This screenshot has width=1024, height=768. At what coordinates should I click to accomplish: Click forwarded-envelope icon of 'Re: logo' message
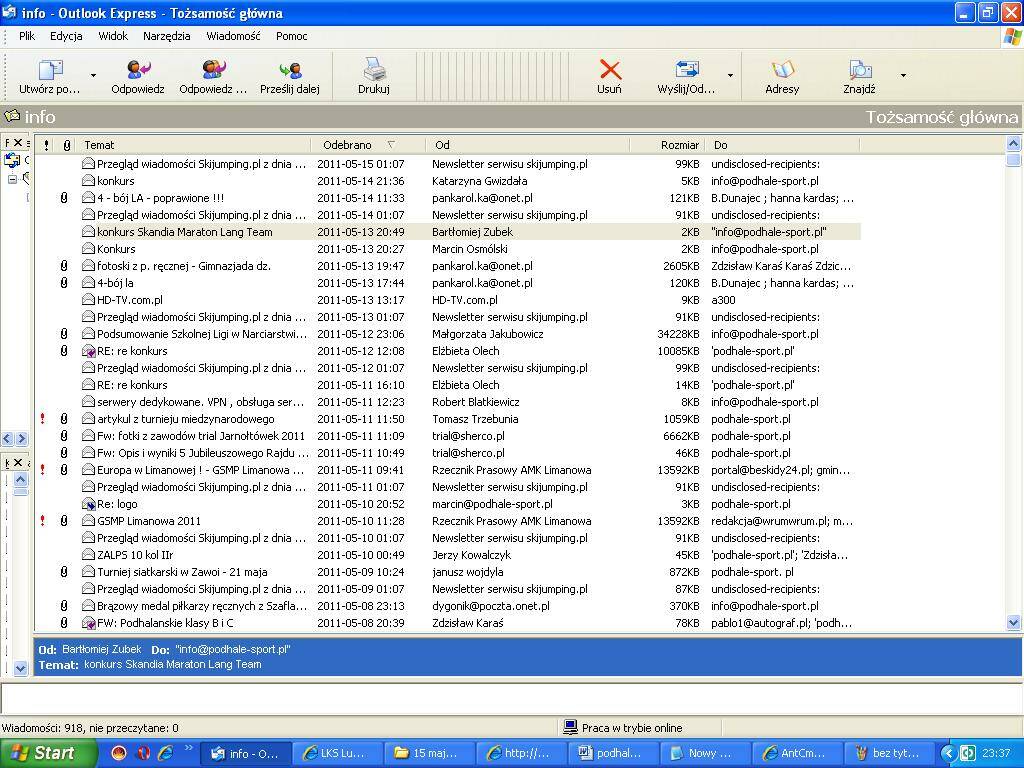89,504
